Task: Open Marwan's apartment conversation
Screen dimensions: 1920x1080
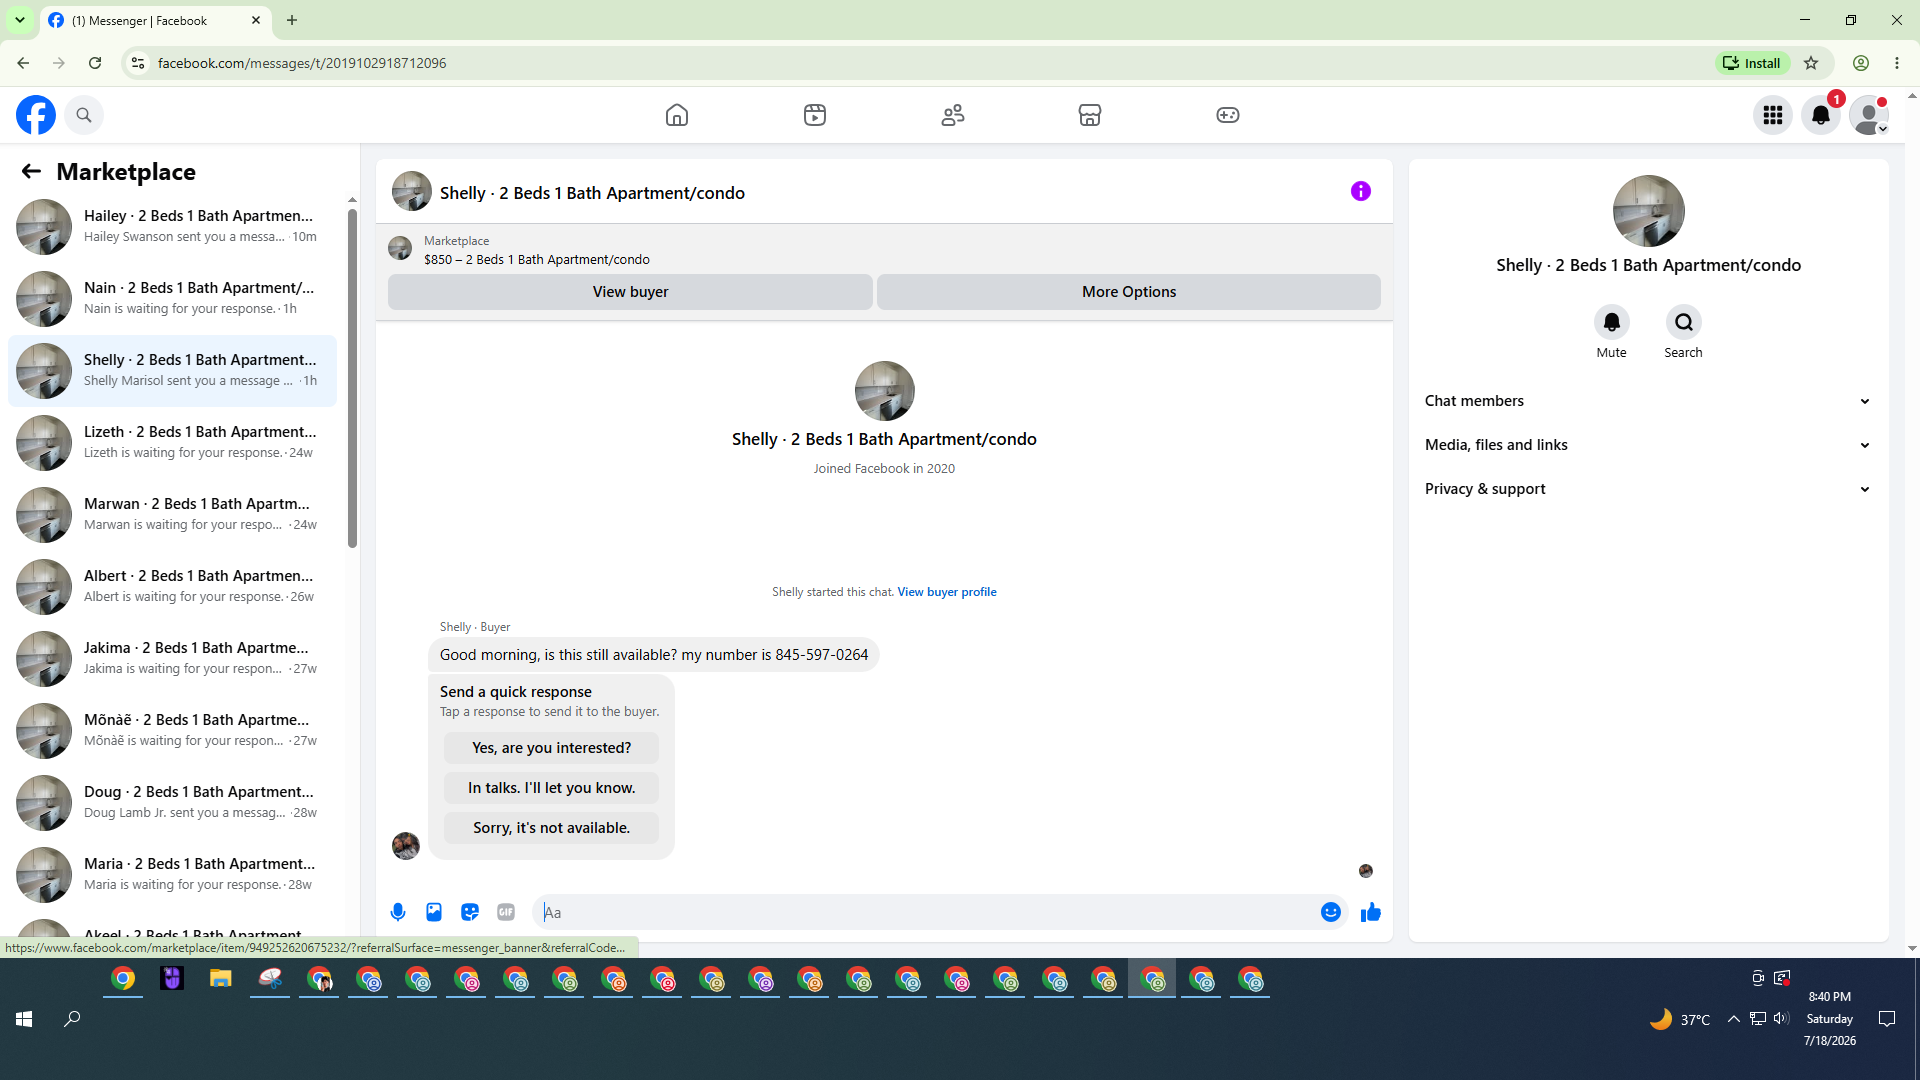Action: 172,515
